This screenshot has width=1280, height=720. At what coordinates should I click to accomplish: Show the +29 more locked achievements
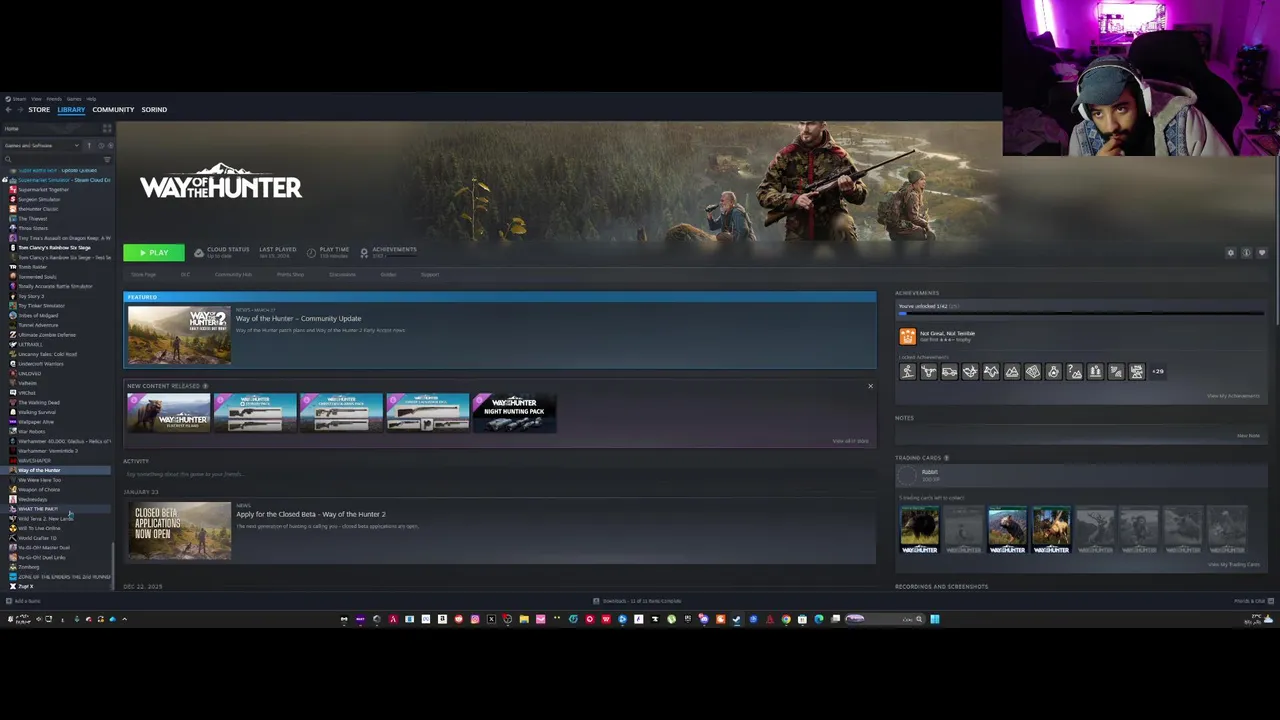click(1158, 372)
